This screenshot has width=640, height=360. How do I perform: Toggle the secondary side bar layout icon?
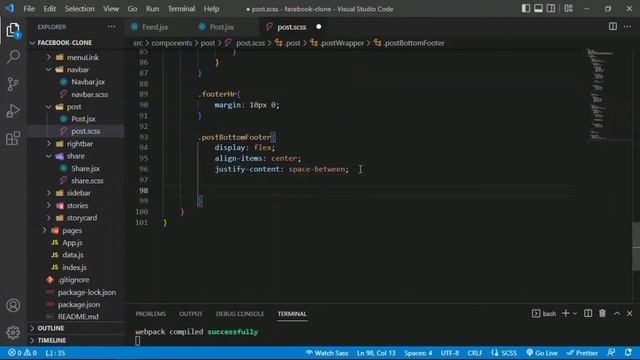551,9
